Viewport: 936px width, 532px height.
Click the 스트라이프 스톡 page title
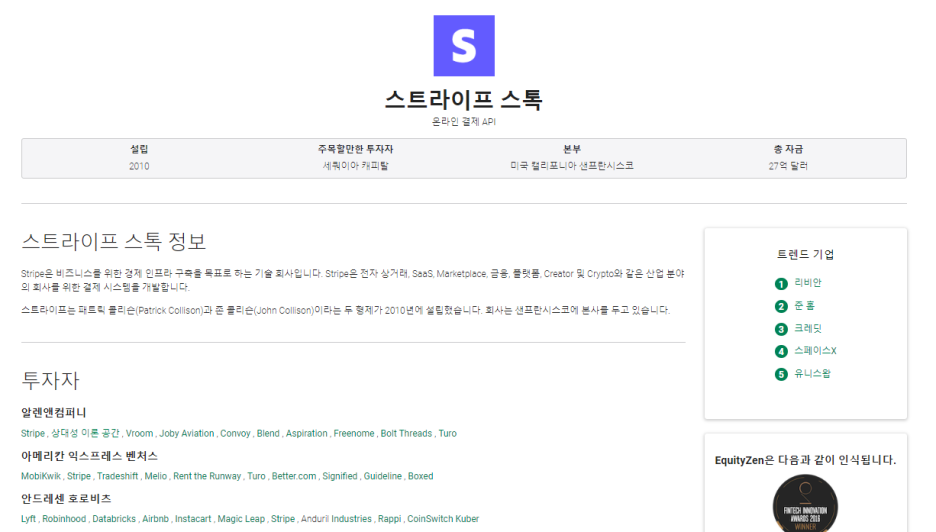coord(464,99)
